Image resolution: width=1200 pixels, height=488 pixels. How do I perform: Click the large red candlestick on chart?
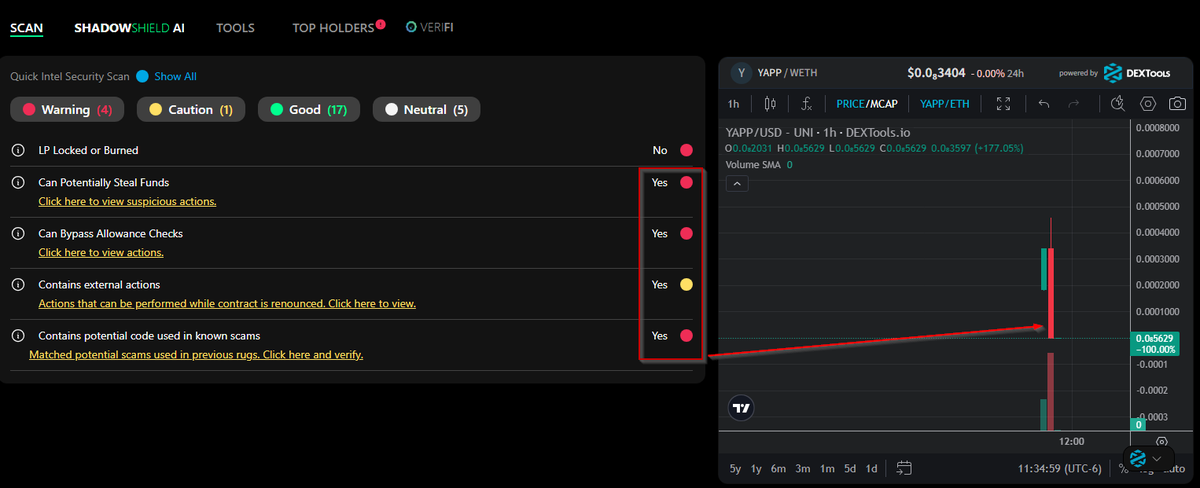tap(1051, 292)
